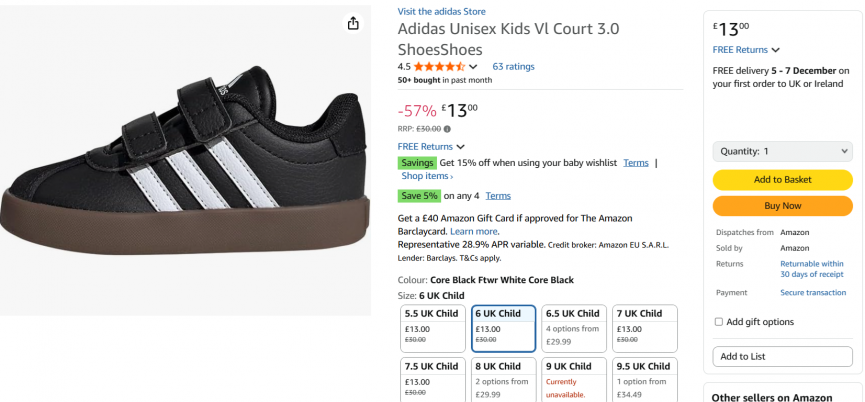Open Secure transaction payment link

tap(813, 293)
